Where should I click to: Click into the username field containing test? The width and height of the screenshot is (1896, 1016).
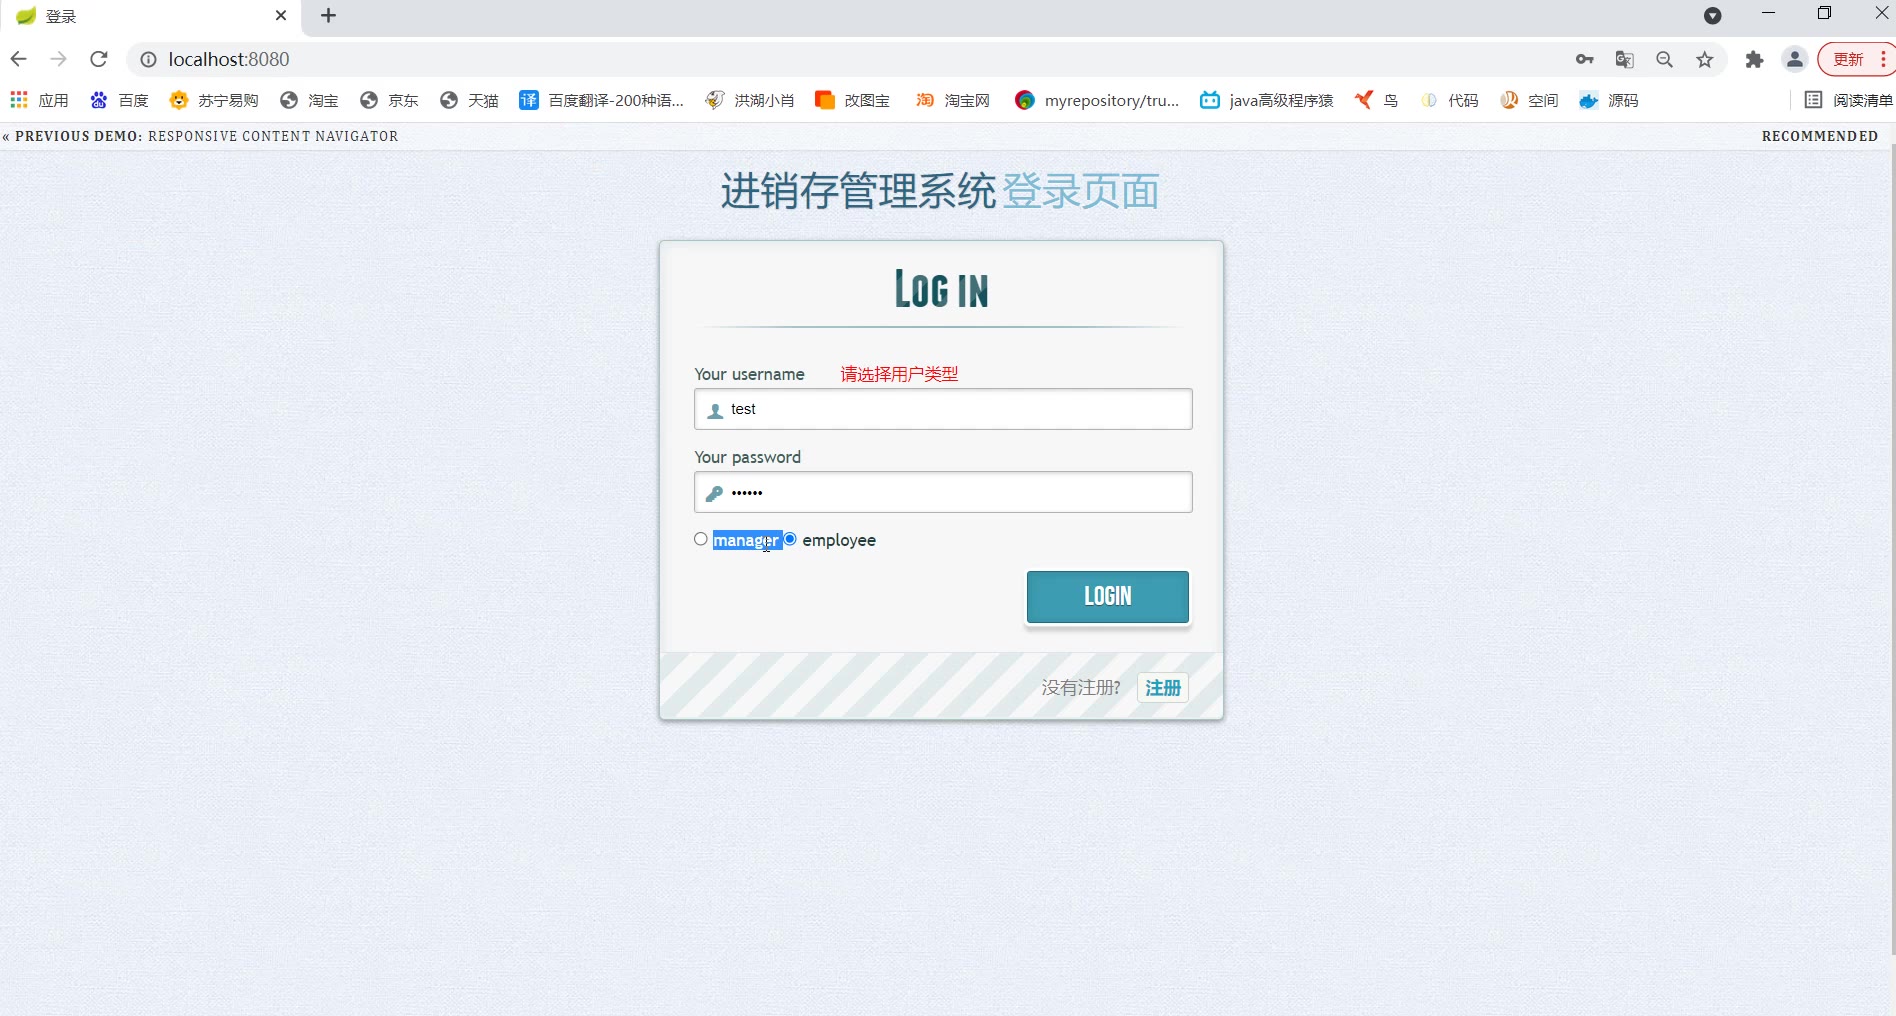tap(943, 409)
